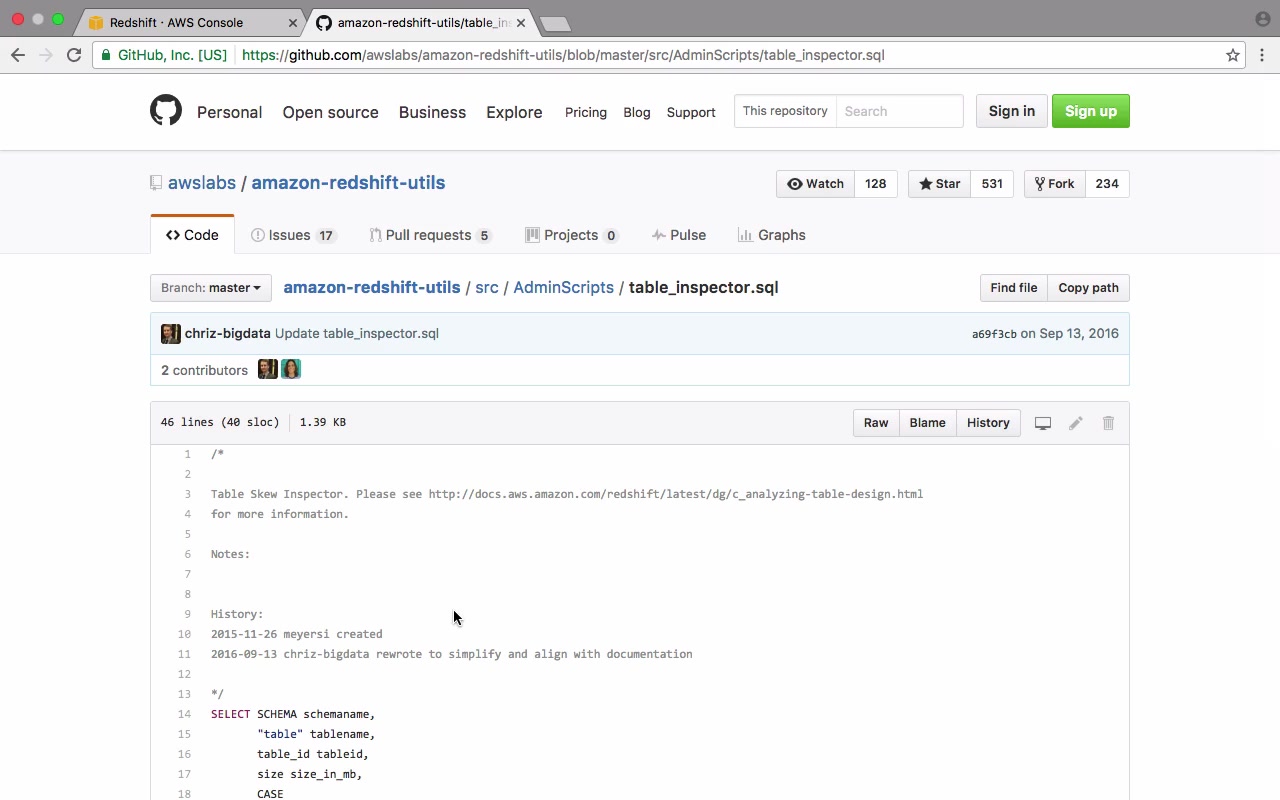Open the Graphs tab
The height and width of the screenshot is (800, 1280).
pyautogui.click(x=772, y=235)
